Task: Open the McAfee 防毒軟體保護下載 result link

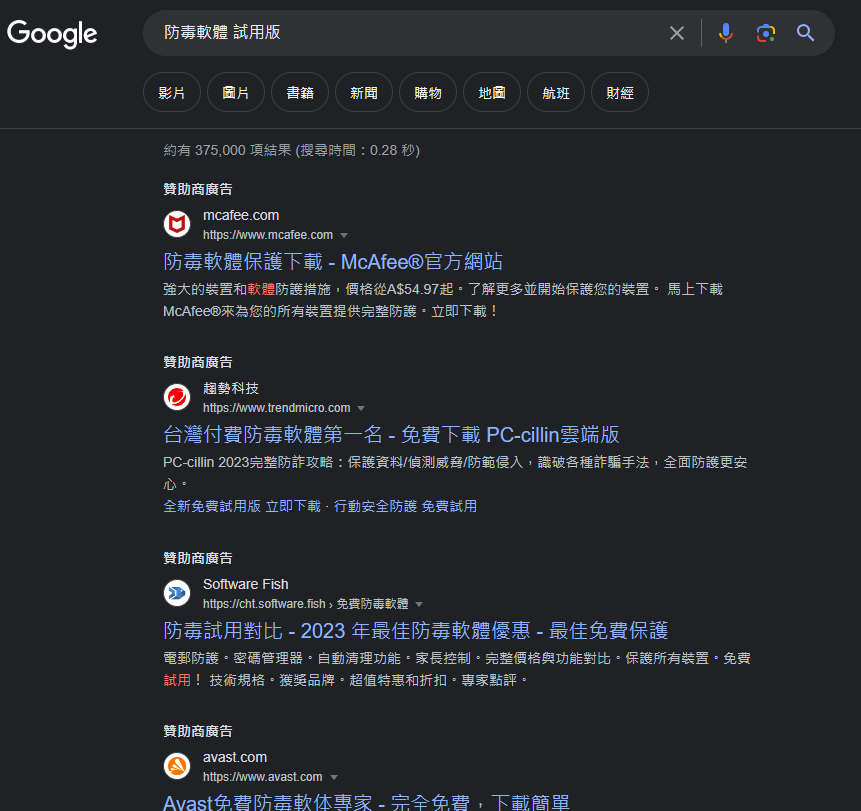Action: coord(333,261)
